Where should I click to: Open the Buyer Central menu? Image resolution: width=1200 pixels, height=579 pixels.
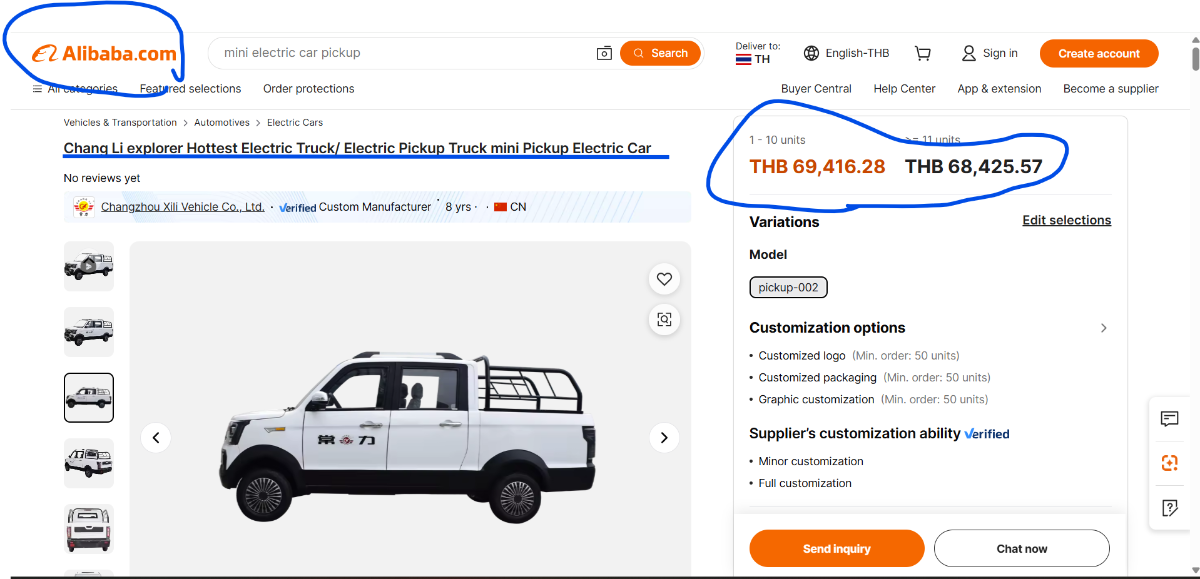816,89
